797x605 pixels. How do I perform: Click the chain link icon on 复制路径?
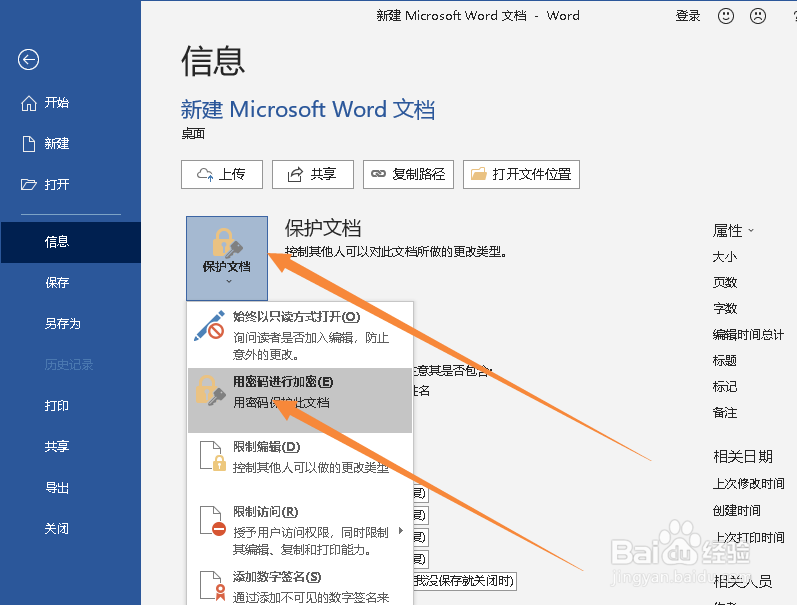click(x=378, y=174)
